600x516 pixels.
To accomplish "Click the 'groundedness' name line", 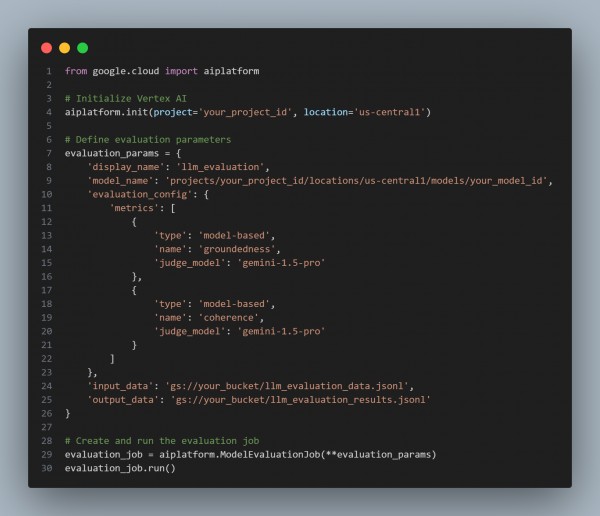I will (217, 249).
